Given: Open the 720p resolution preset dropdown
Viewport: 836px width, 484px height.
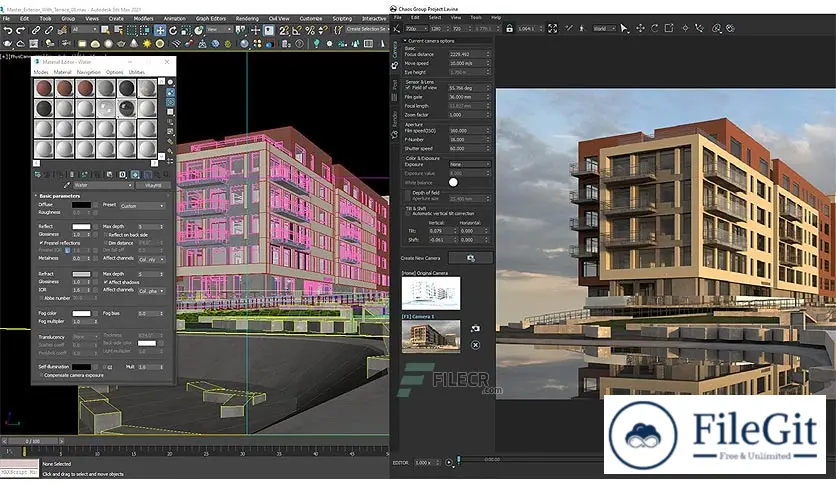Looking at the screenshot, I should click(416, 28).
